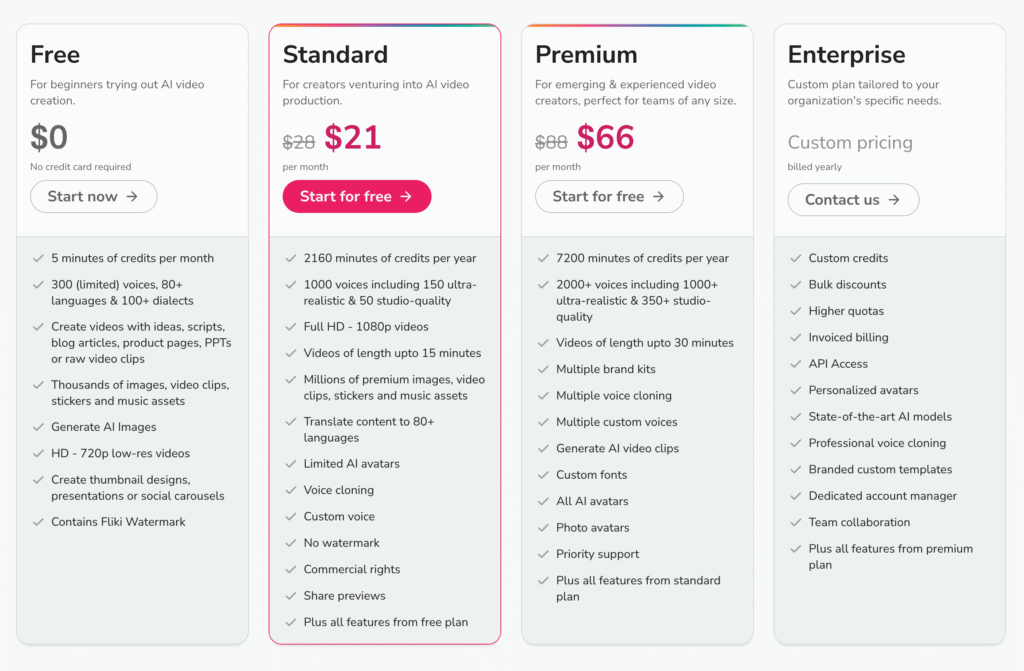Click the Contact us button for Enterprise

(x=853, y=200)
